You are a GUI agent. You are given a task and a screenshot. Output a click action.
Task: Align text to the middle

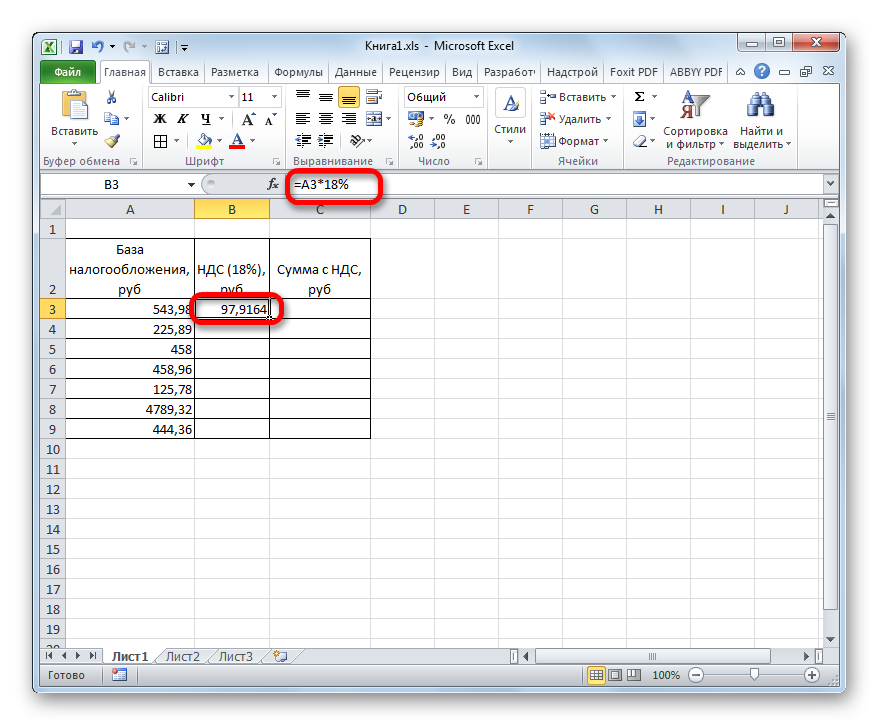coord(326,97)
